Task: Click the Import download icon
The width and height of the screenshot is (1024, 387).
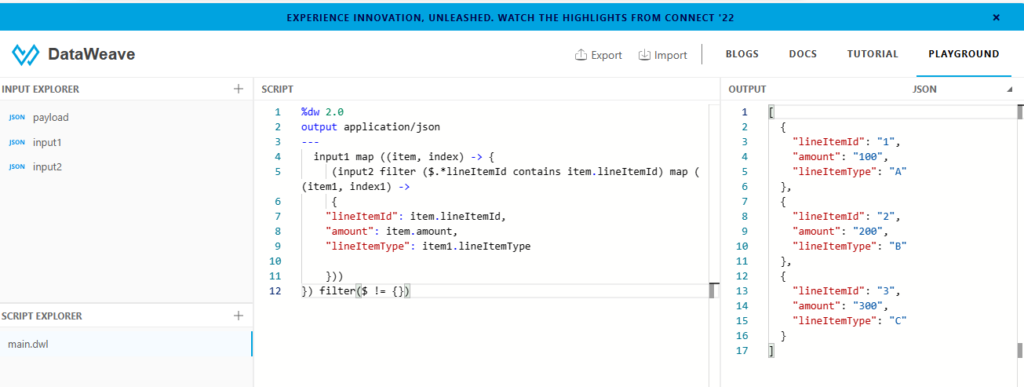Action: [x=644, y=55]
